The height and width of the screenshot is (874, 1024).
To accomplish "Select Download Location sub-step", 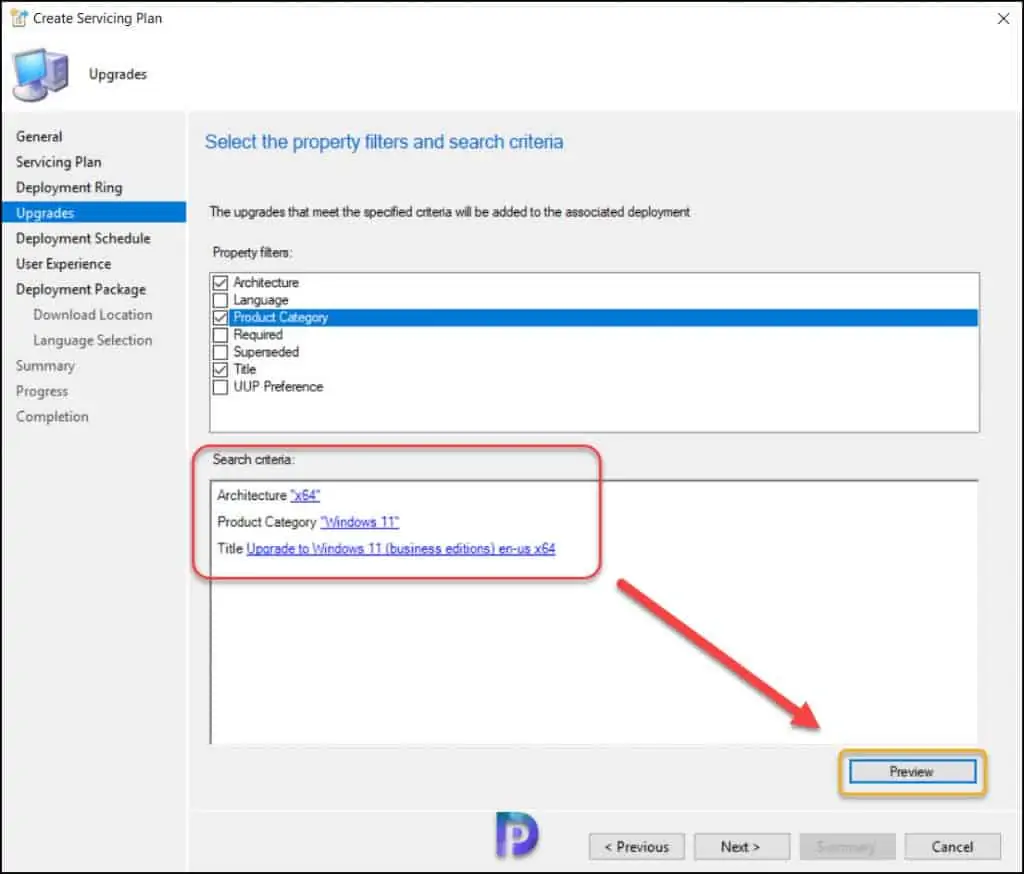I will [x=93, y=315].
